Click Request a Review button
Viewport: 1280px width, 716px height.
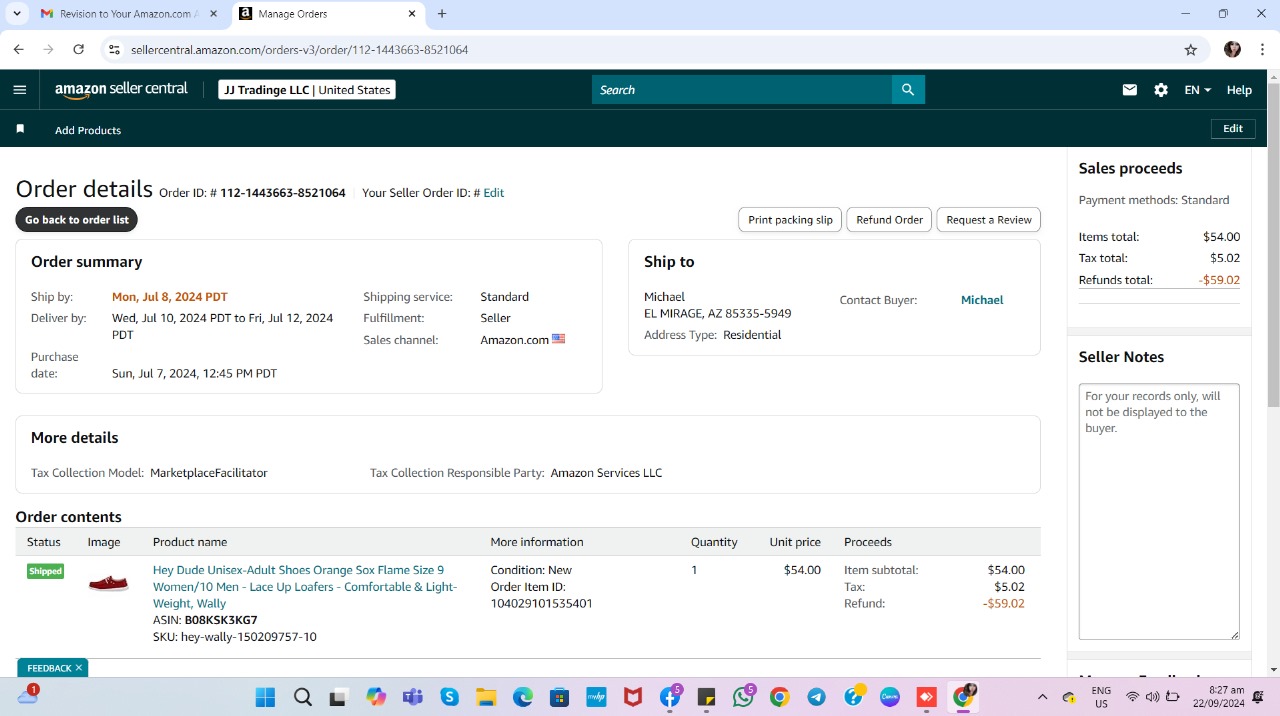coord(989,220)
